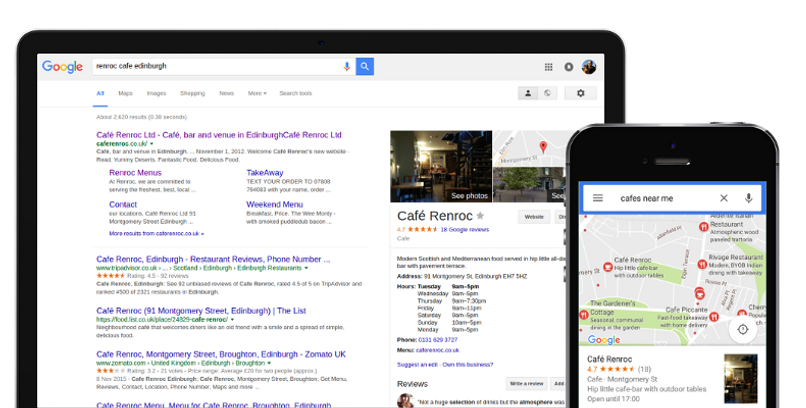Open the Renroc Menus sitelink

coord(135,173)
